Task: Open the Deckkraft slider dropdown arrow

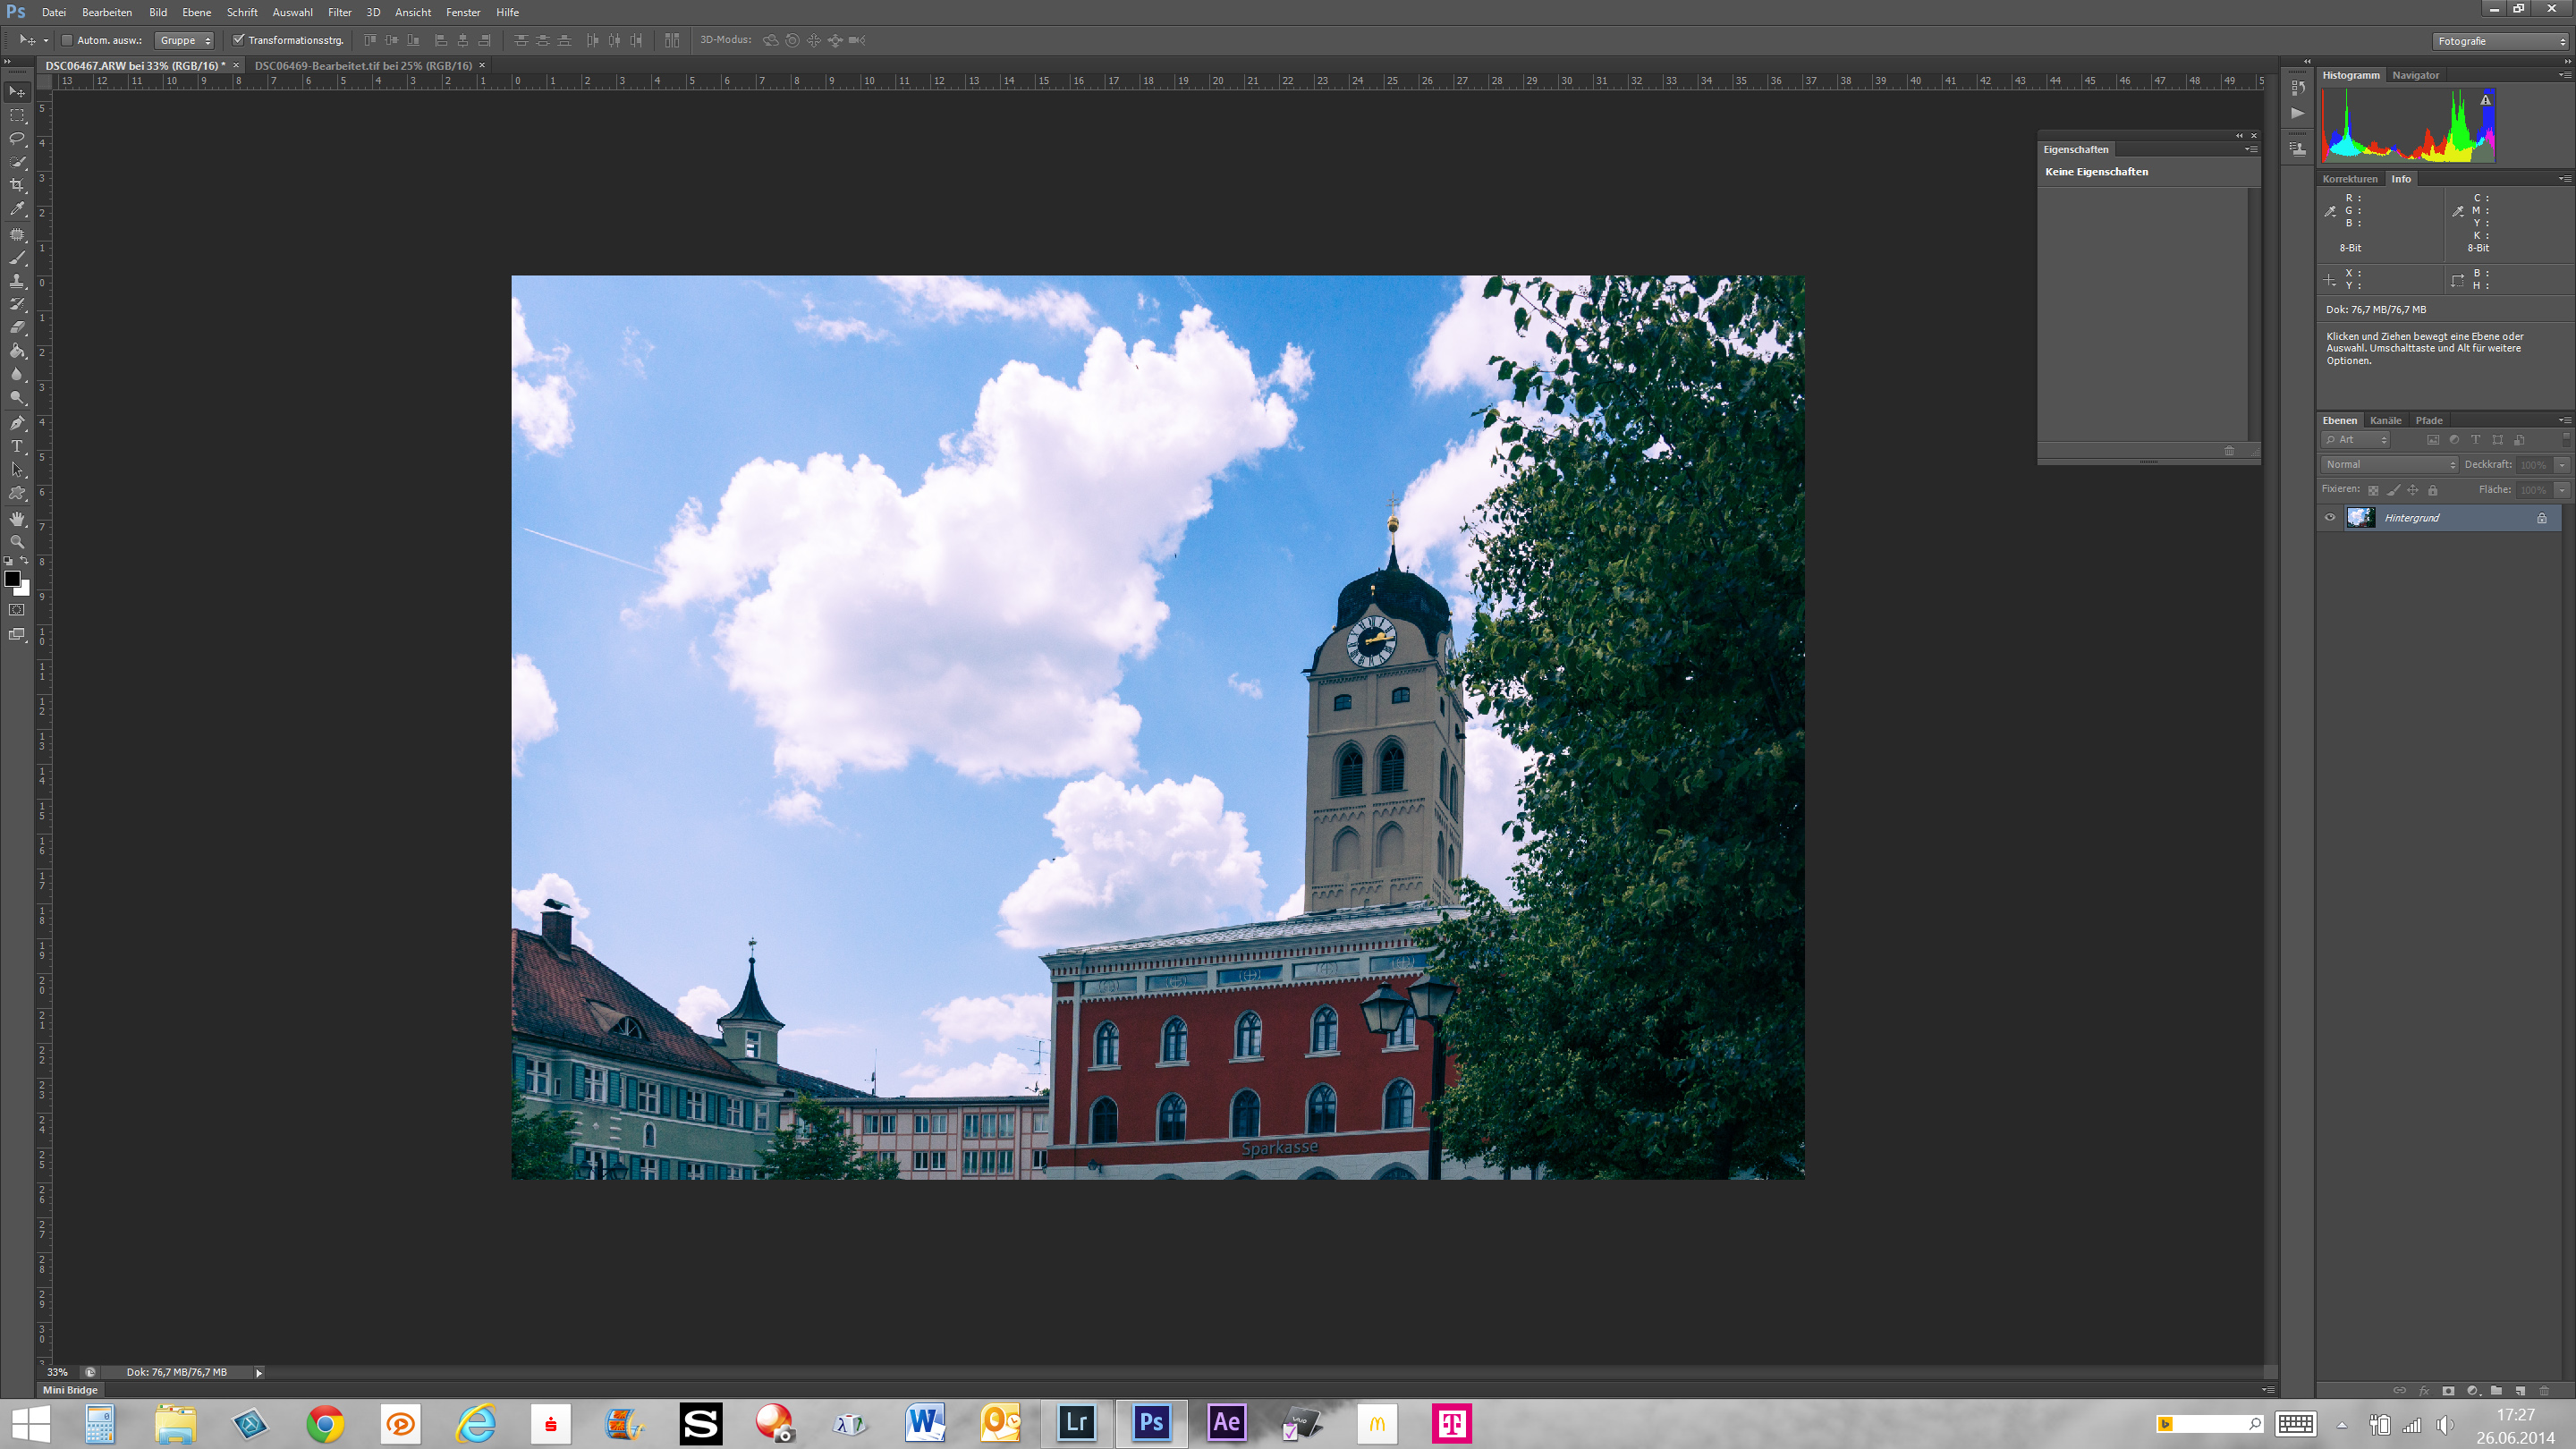Action: tap(2562, 465)
